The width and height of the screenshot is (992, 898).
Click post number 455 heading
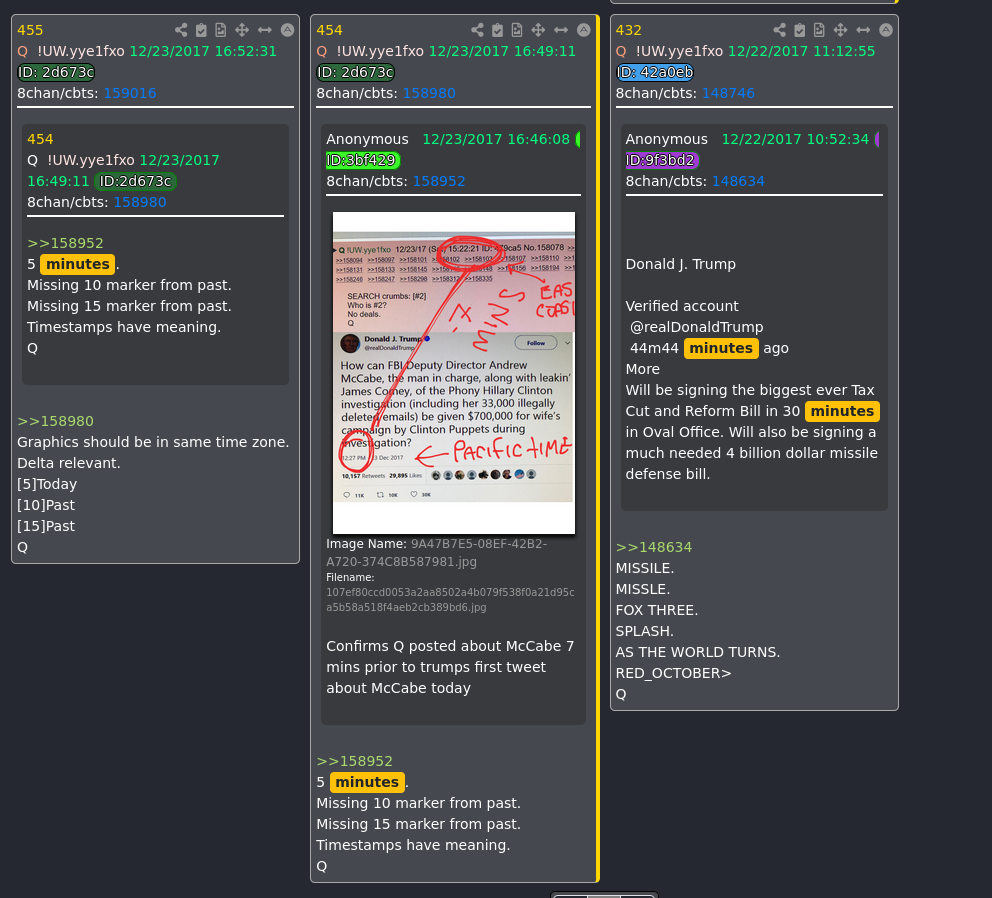click(x=30, y=30)
